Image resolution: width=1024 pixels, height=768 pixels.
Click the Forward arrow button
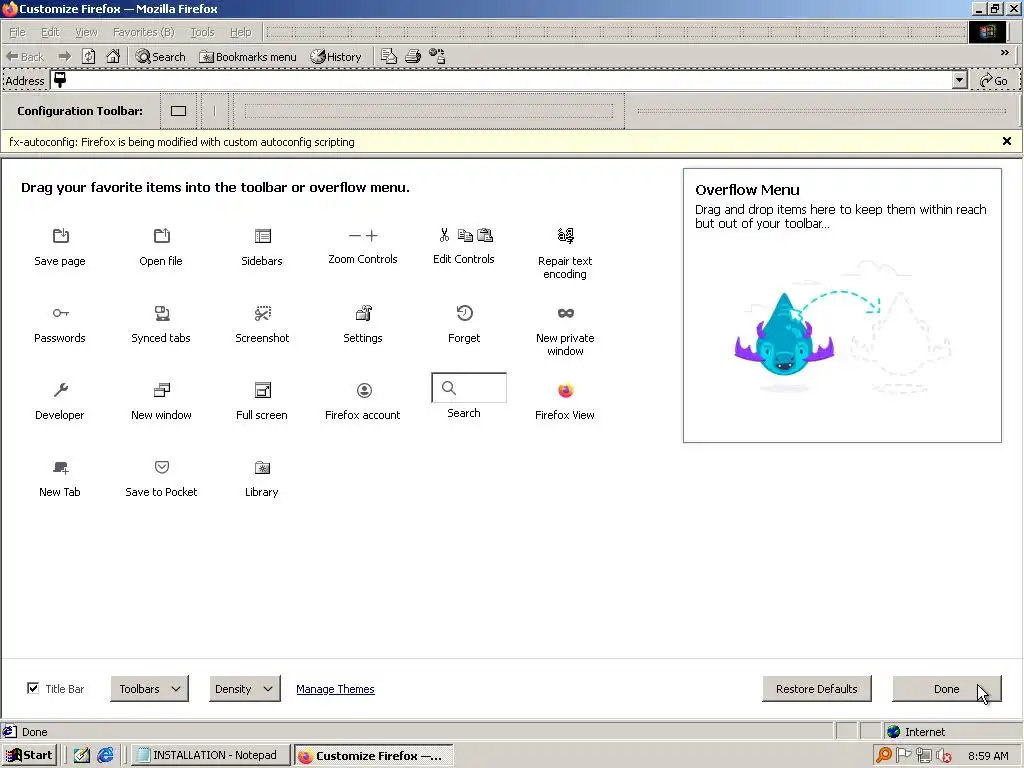point(64,57)
